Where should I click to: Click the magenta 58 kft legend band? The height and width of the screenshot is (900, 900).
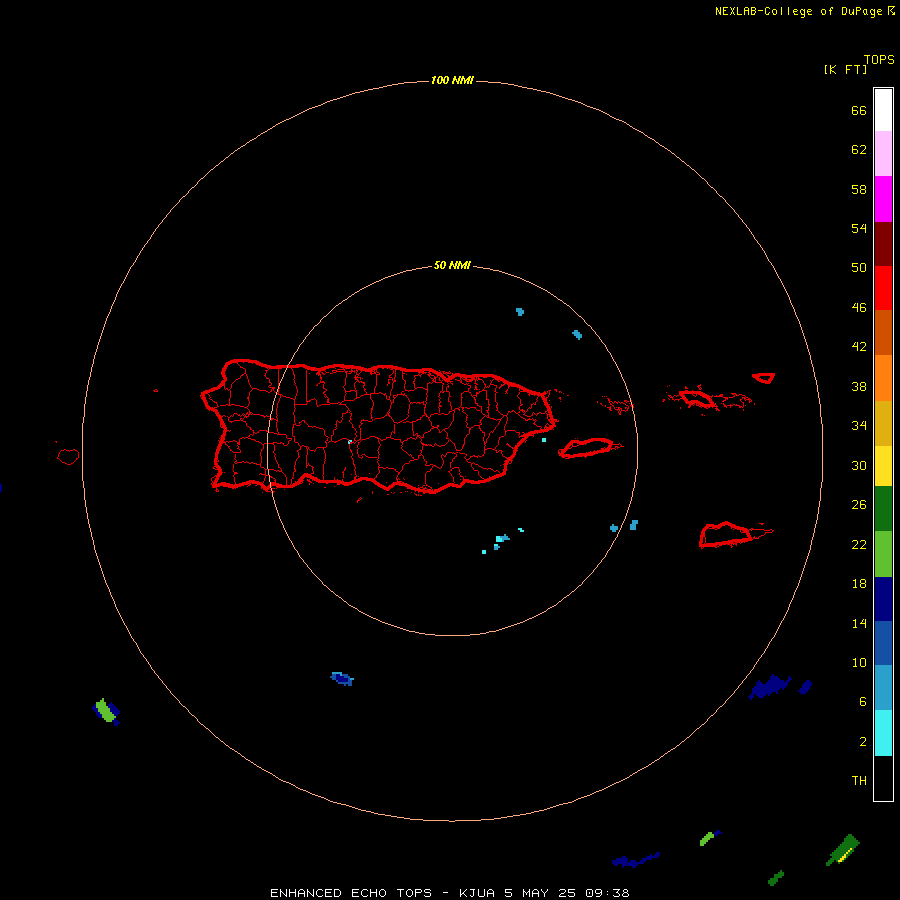click(x=883, y=199)
